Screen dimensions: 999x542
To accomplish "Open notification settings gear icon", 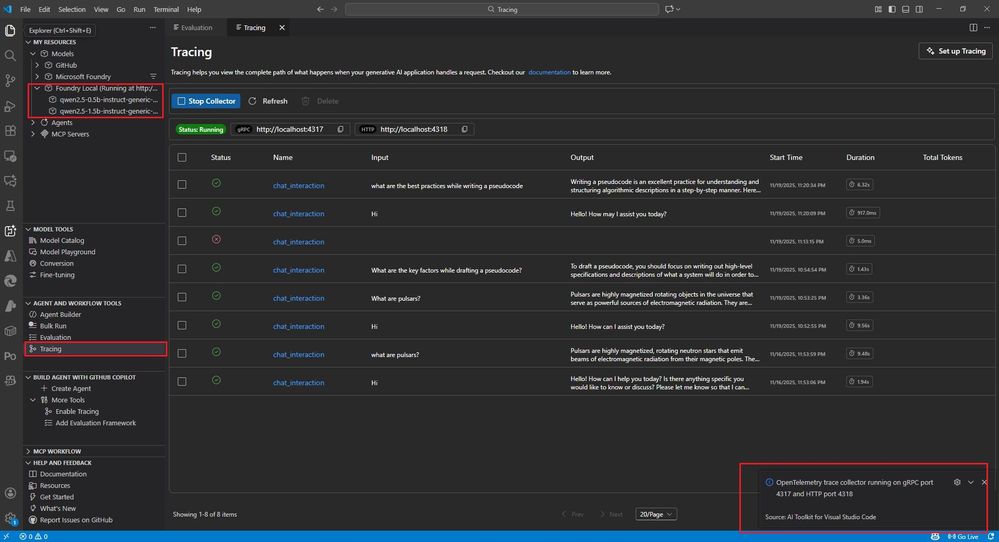I will pos(957,482).
